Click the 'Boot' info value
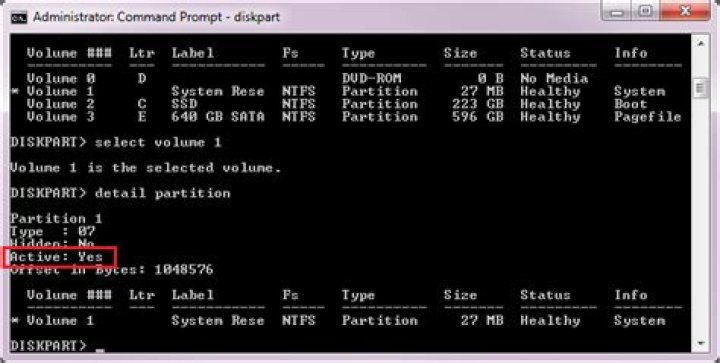 point(630,104)
